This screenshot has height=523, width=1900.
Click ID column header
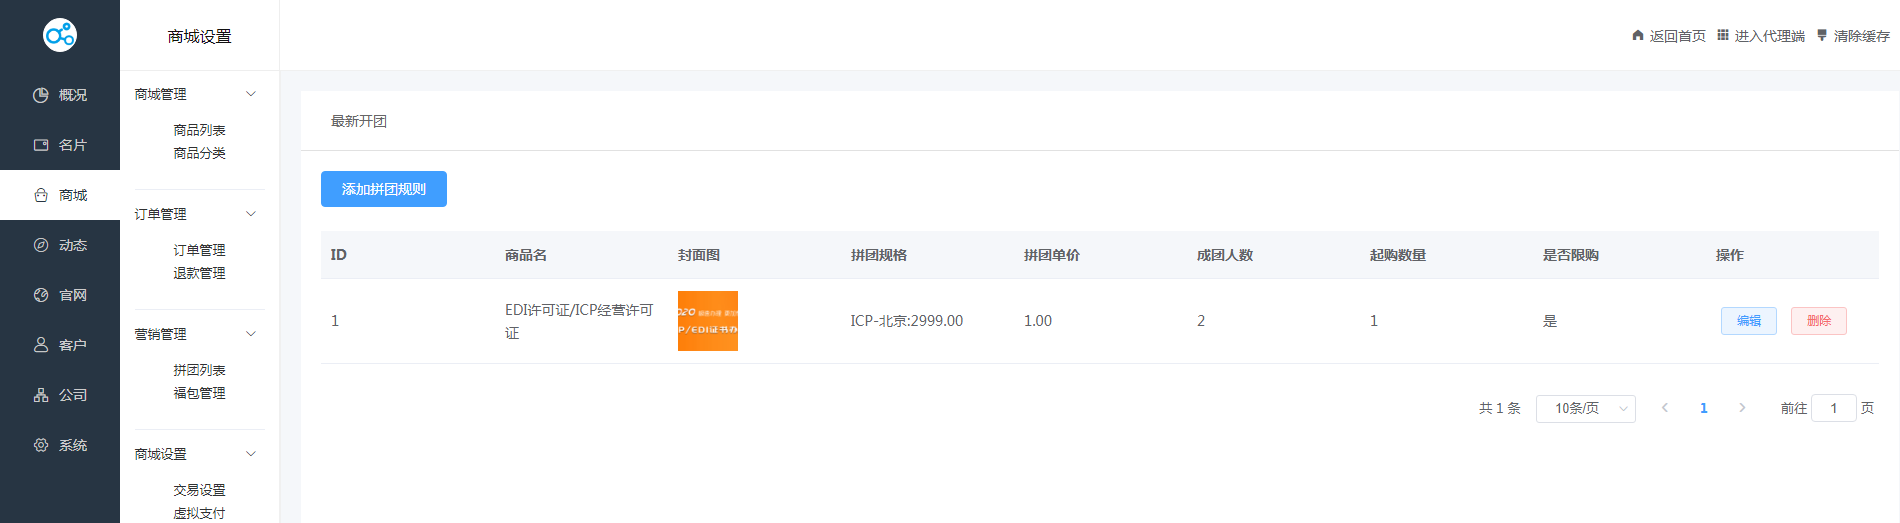(339, 255)
